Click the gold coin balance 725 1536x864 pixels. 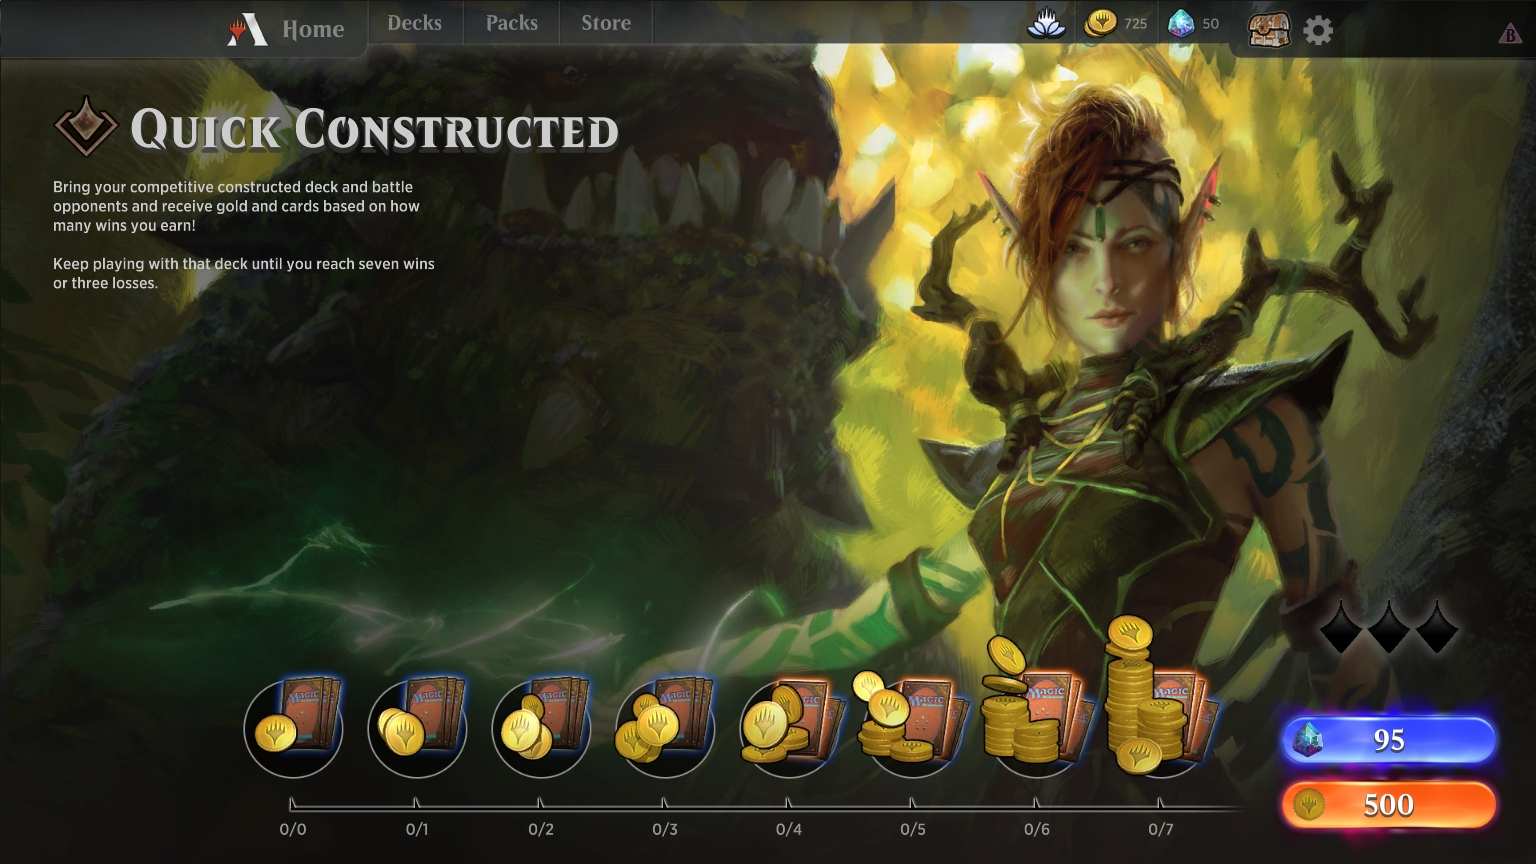1117,24
